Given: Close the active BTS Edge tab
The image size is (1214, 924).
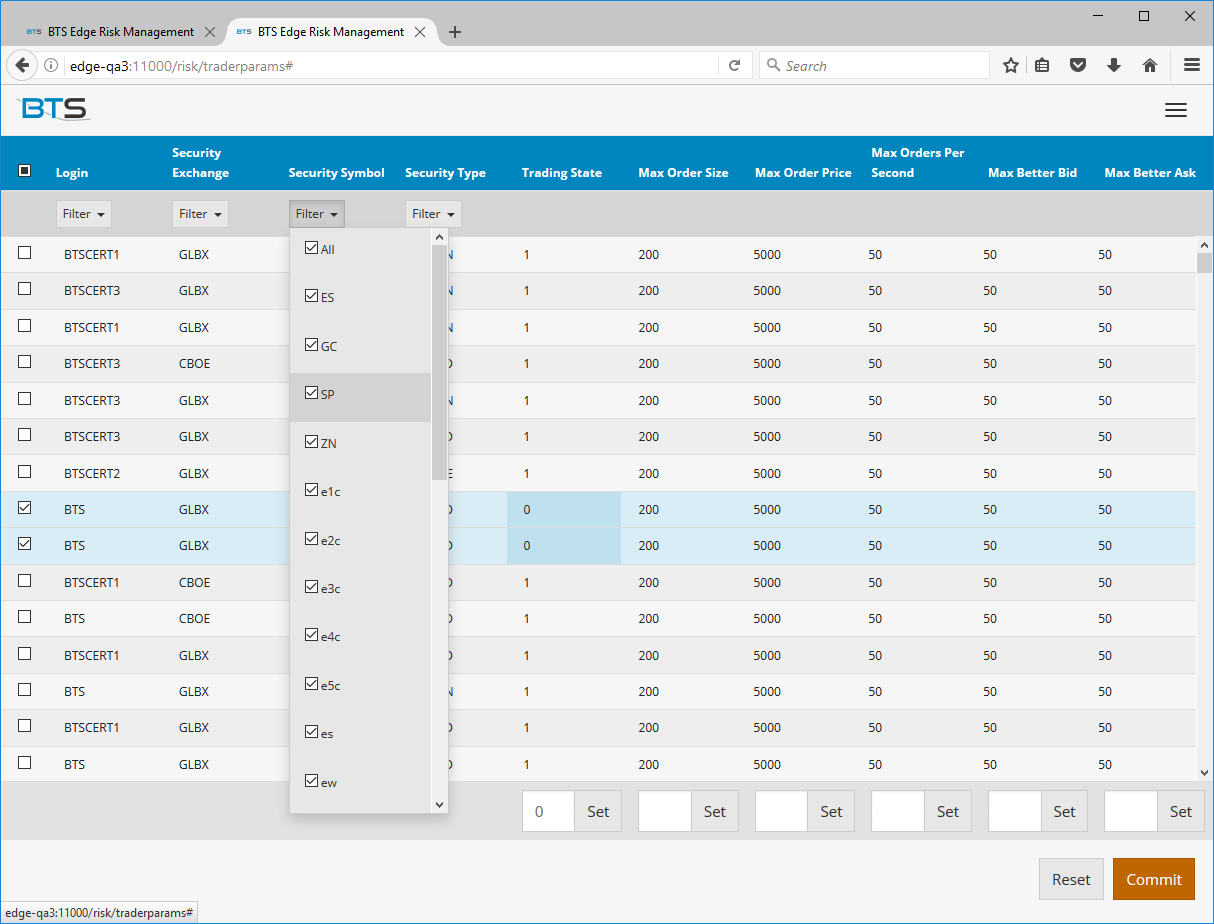Looking at the screenshot, I should click(x=419, y=32).
